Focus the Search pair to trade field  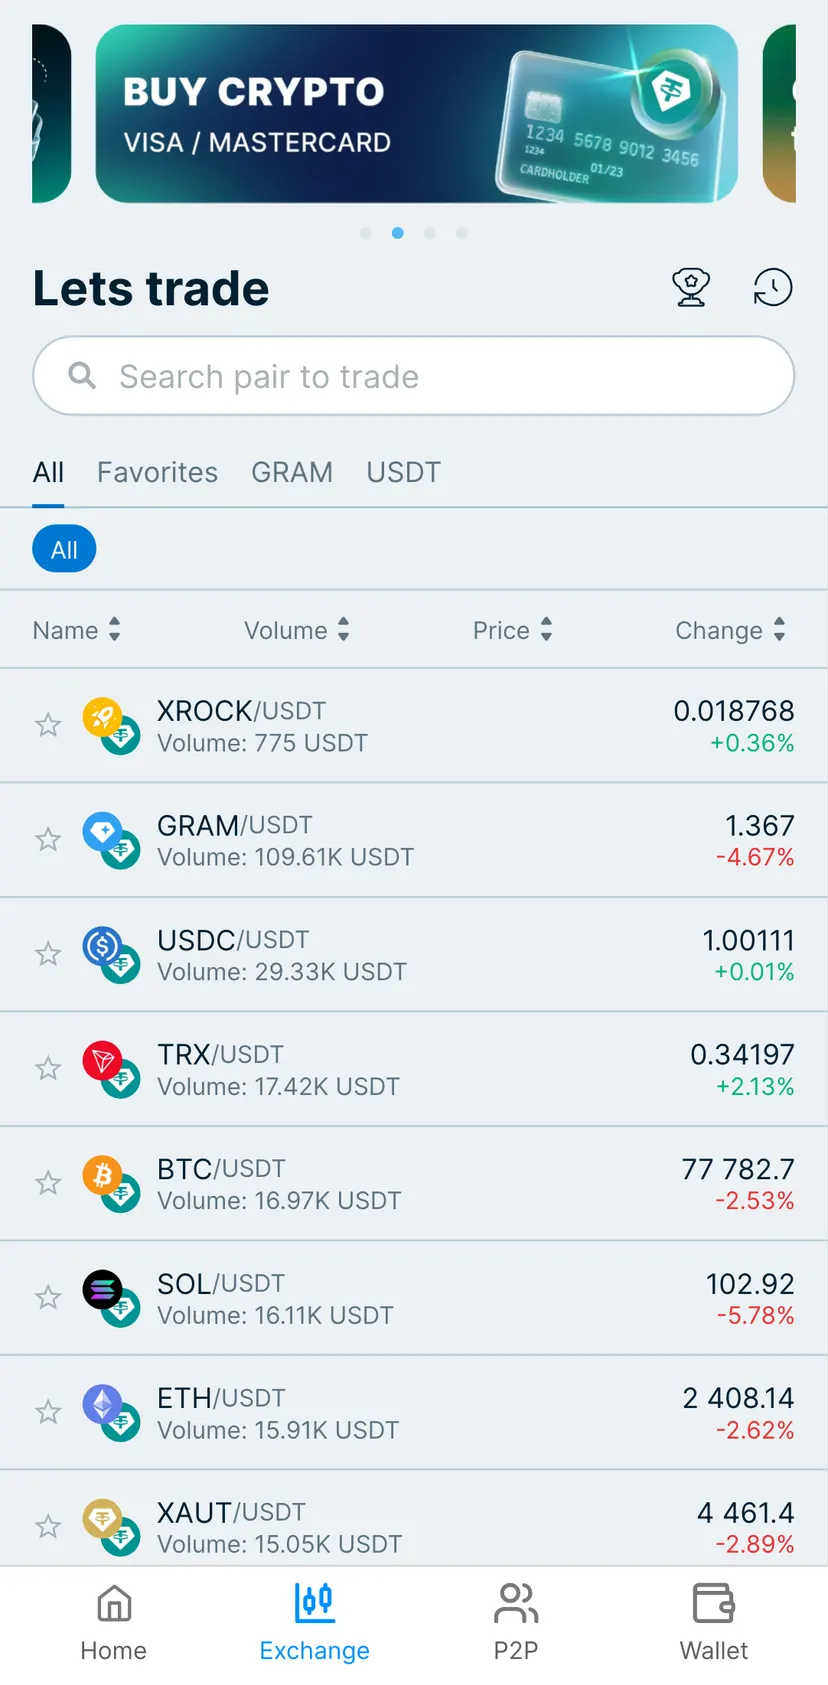point(414,376)
